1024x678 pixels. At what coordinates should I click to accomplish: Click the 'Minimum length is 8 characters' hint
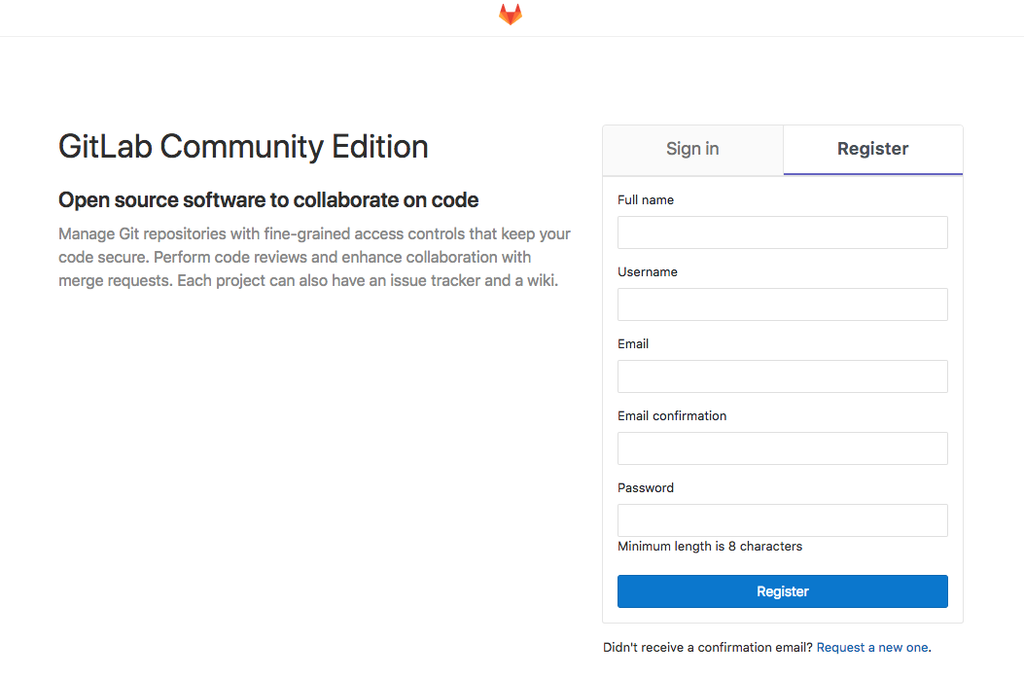coord(710,546)
